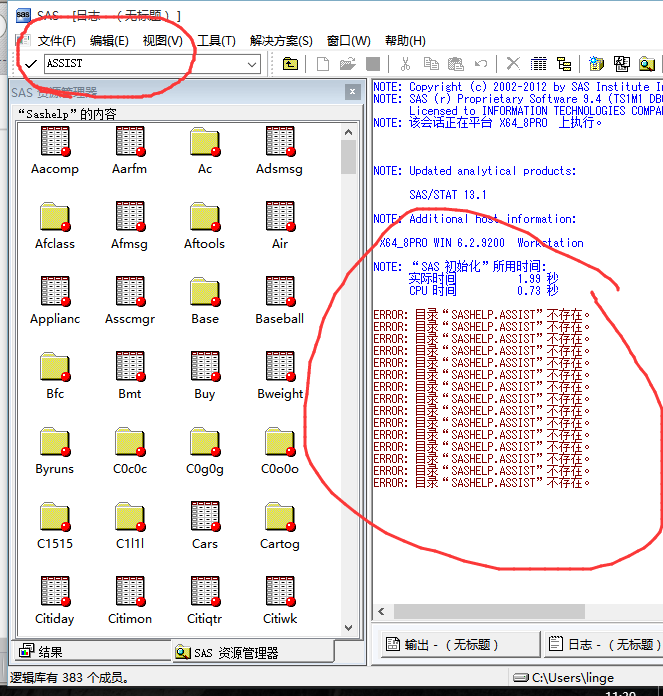The image size is (663, 696).
Task: Click the Save toolbar icon
Action: point(373,64)
